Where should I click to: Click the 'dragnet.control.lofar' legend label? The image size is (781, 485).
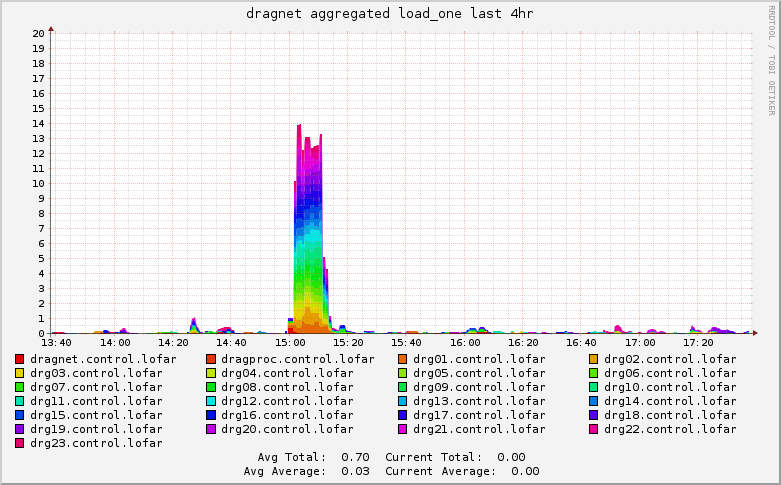103,359
